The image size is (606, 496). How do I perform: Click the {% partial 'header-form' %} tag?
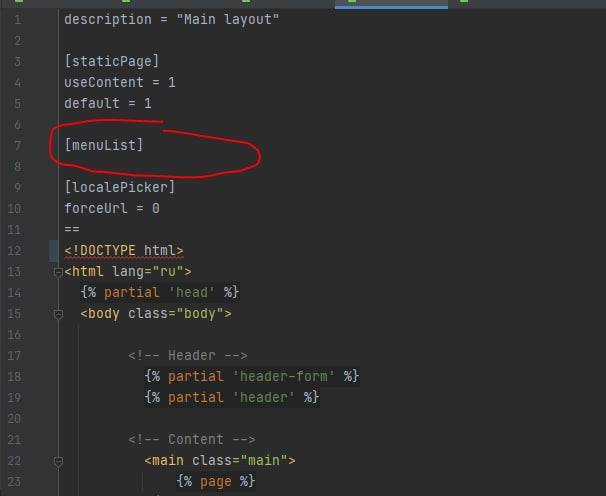[x=252, y=376]
